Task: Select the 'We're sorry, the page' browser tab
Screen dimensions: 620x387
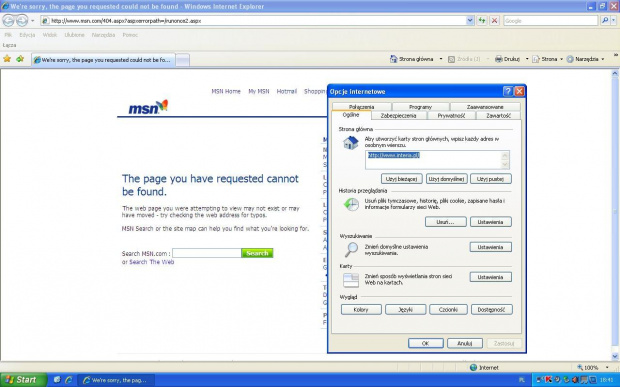Action: [103, 60]
